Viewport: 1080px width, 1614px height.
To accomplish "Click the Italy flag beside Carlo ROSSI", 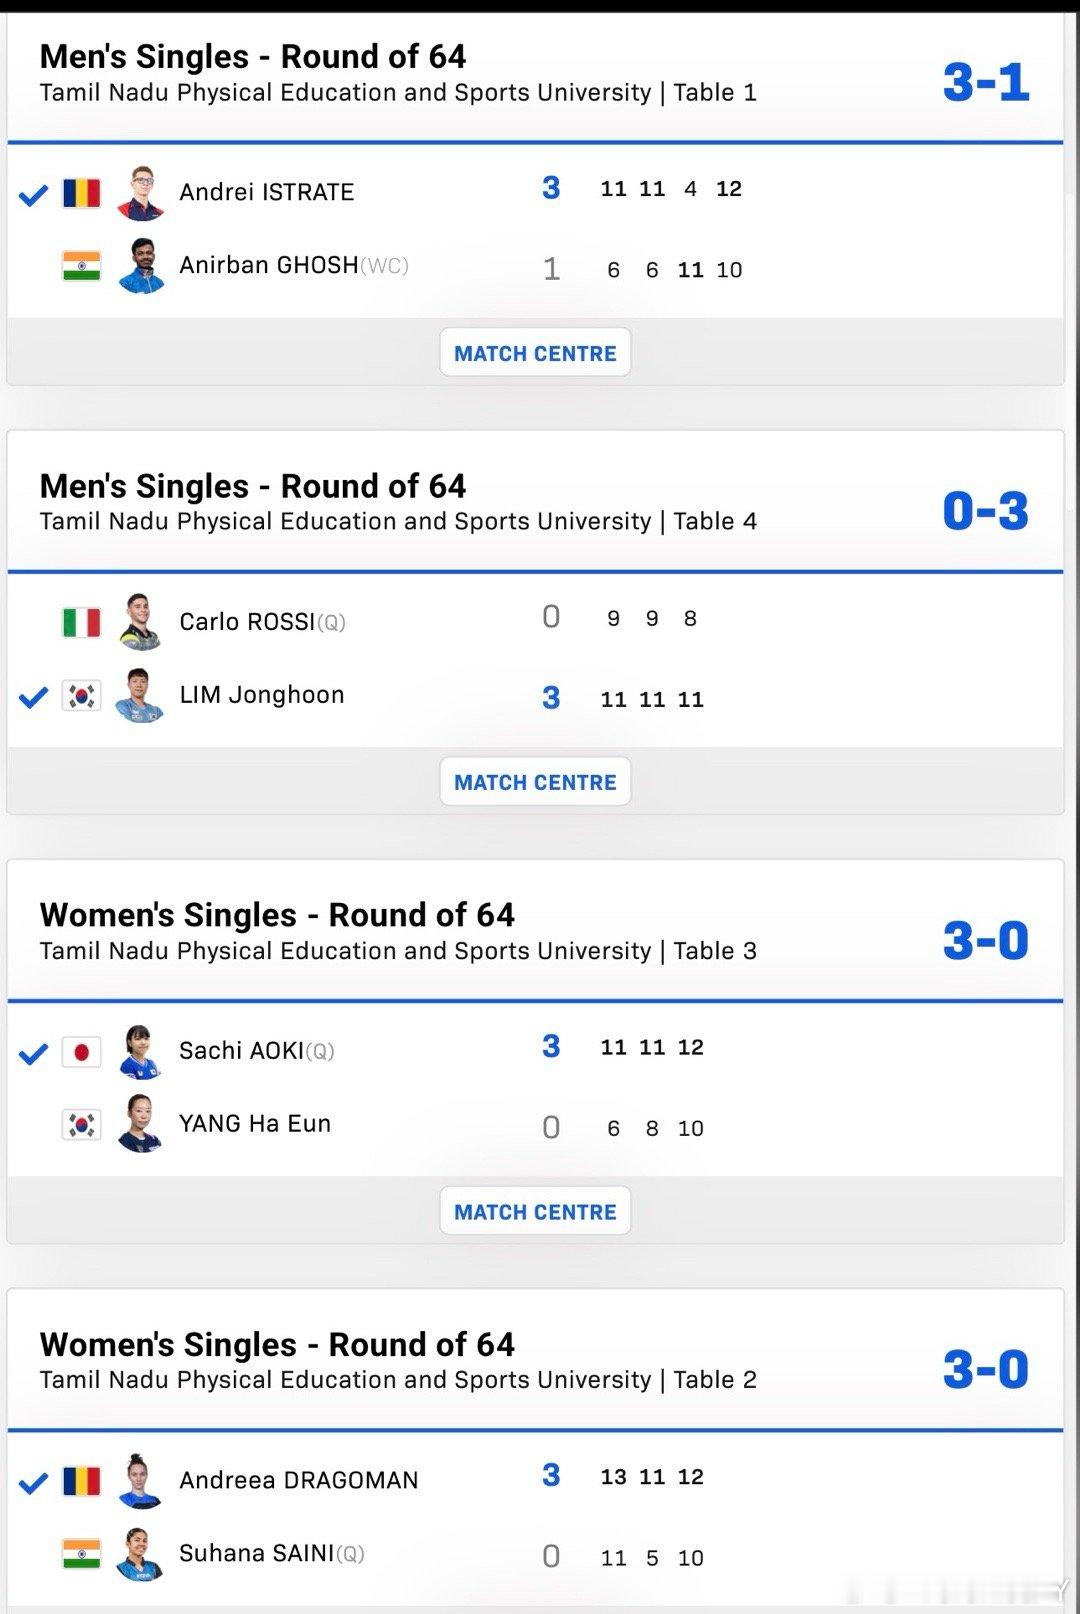I will pos(81,622).
